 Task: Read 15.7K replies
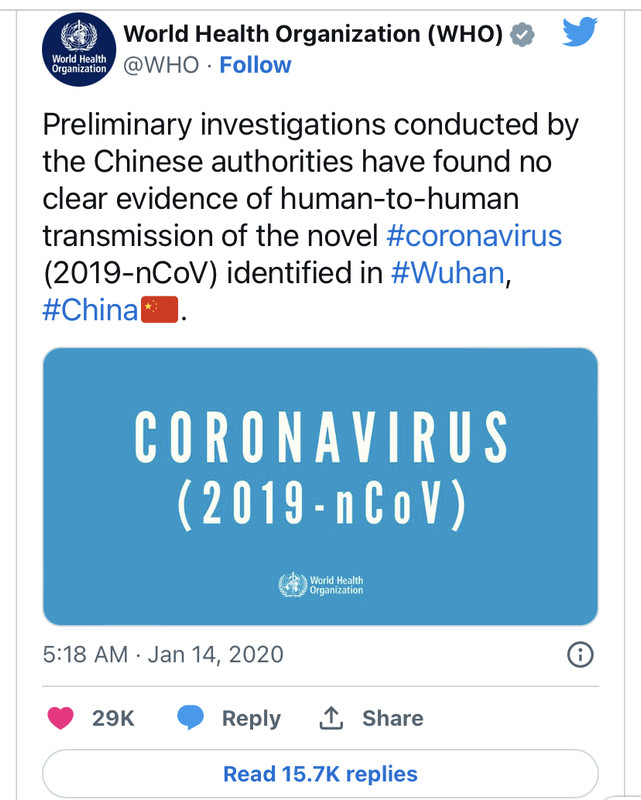tap(320, 773)
